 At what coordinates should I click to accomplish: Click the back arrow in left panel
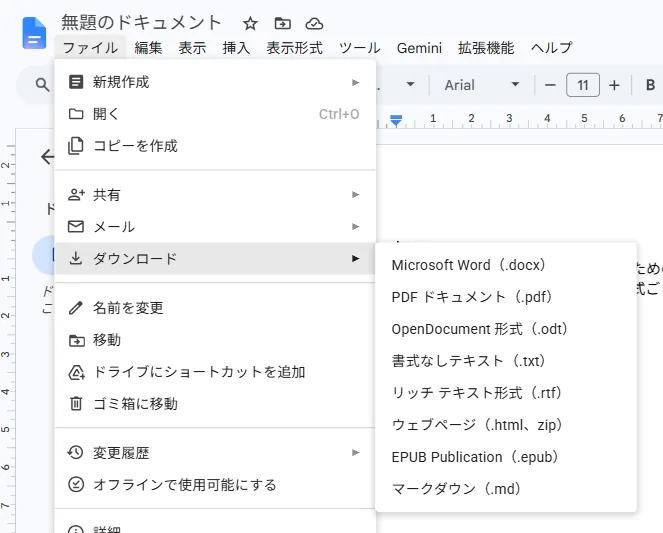(x=47, y=157)
